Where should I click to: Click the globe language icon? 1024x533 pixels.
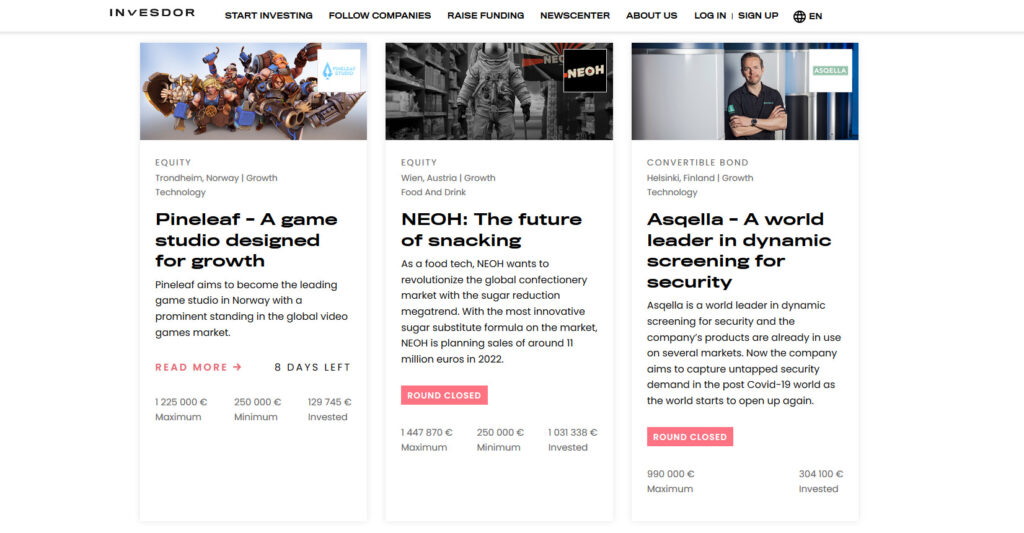pos(799,16)
